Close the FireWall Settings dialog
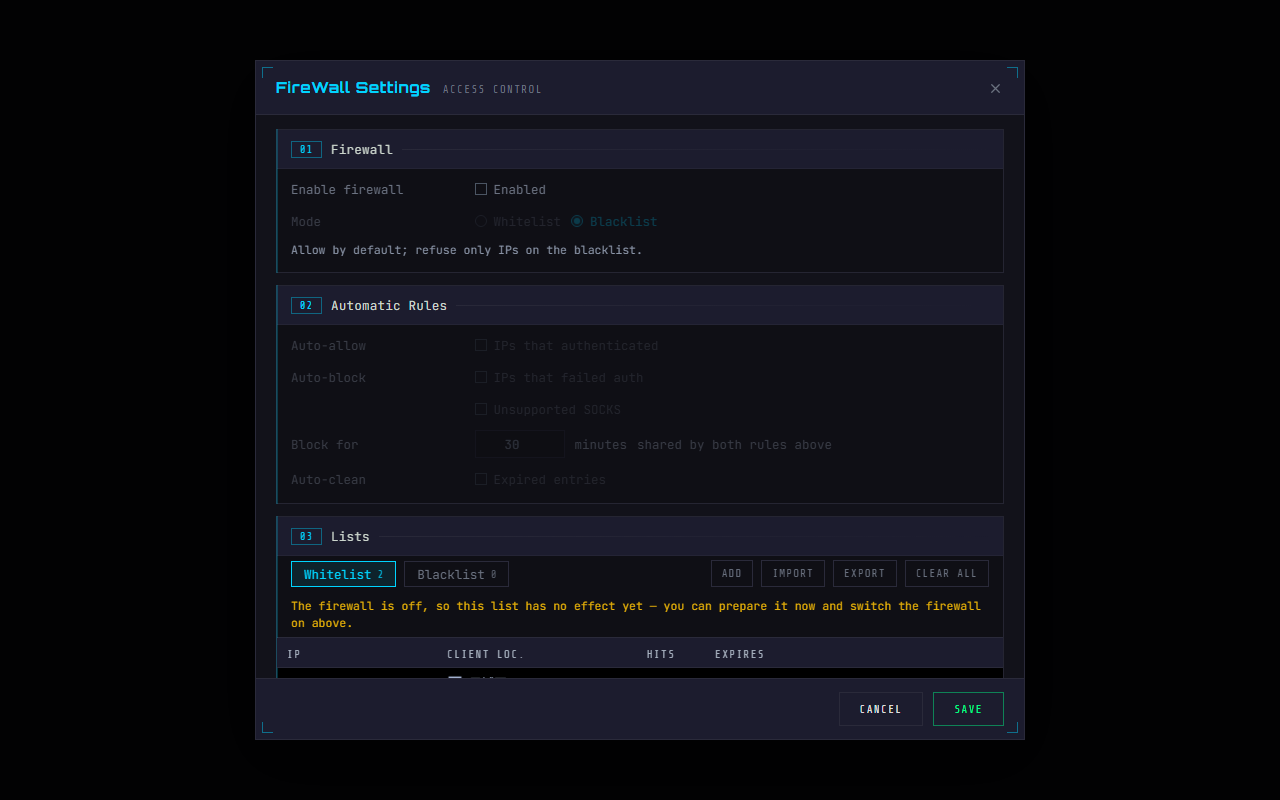Image resolution: width=1280 pixels, height=800 pixels. pos(995,88)
